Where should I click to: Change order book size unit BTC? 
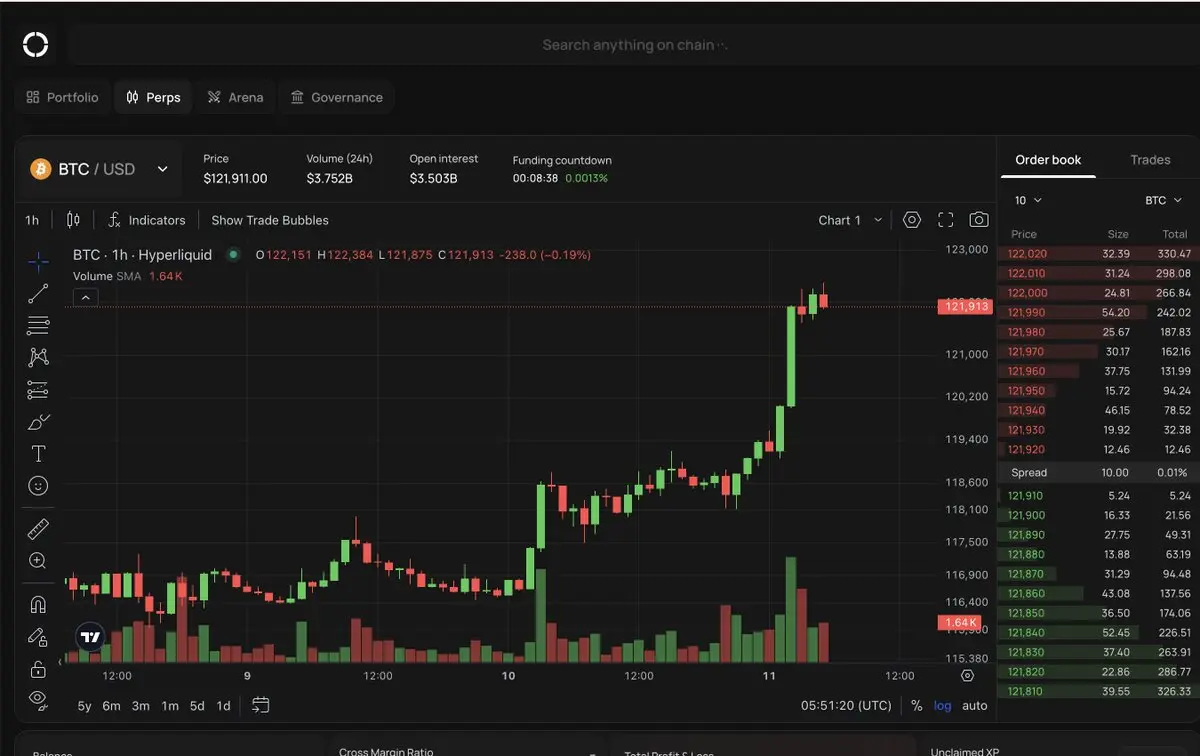coord(1163,200)
